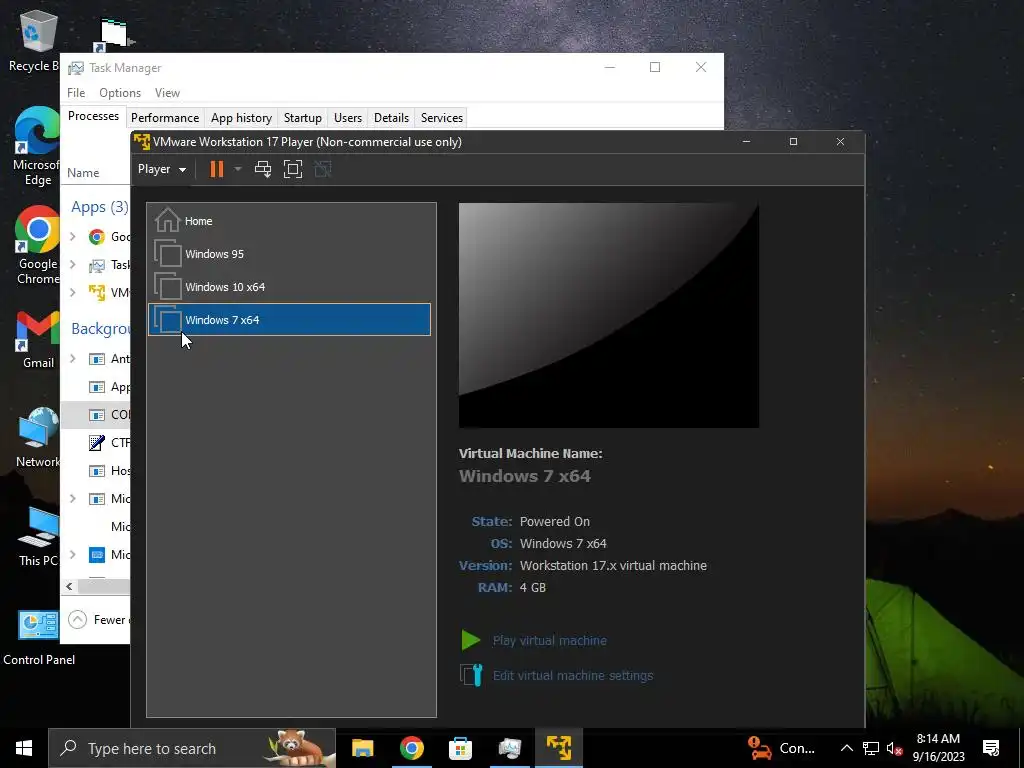Select the Windows 95 virtual machine

click(289, 254)
